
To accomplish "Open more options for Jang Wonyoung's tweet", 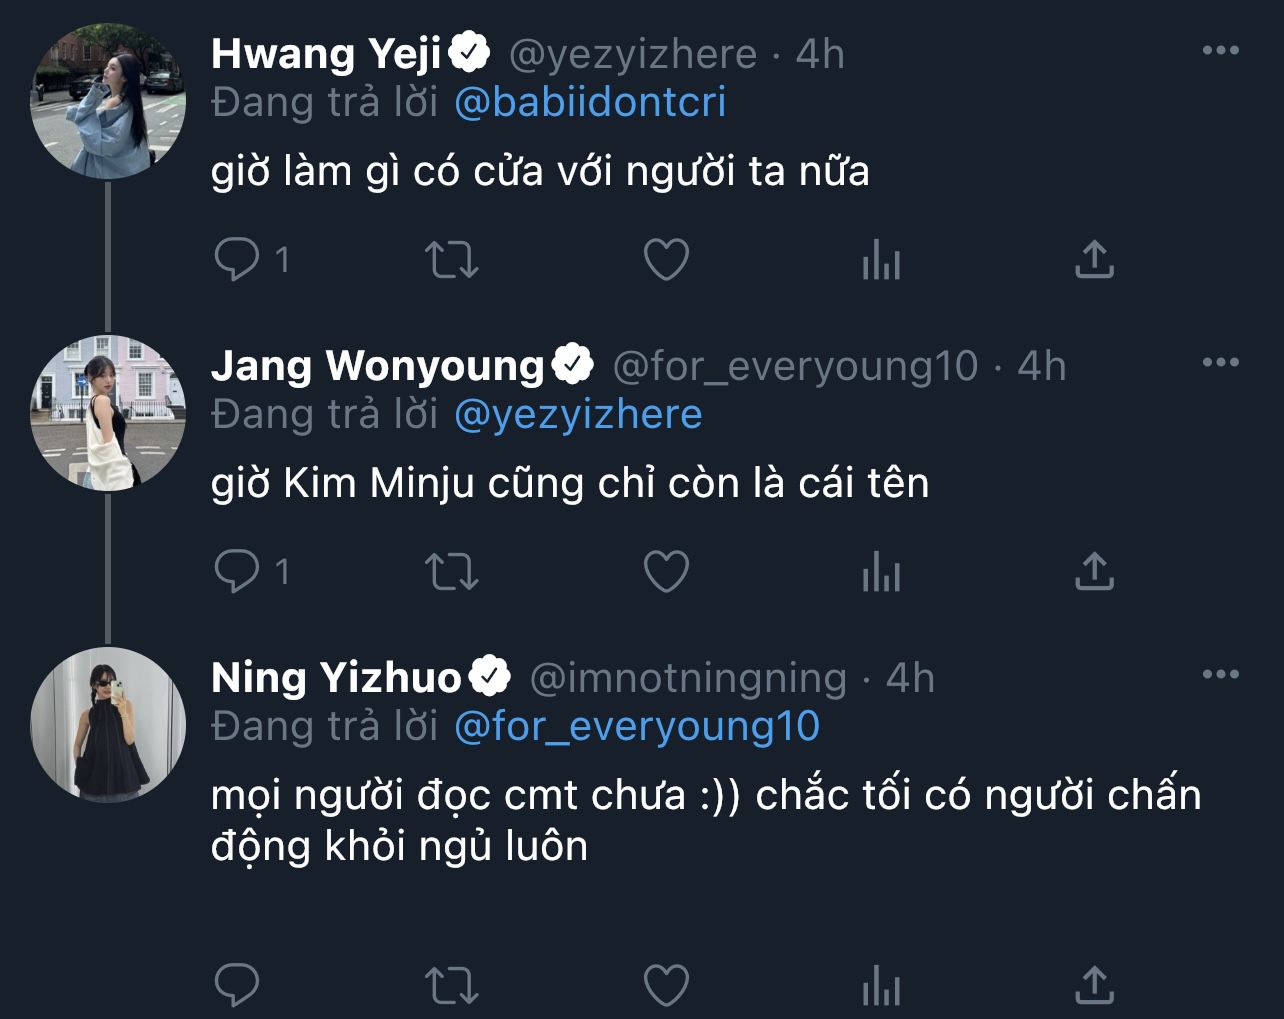I will [x=1220, y=363].
